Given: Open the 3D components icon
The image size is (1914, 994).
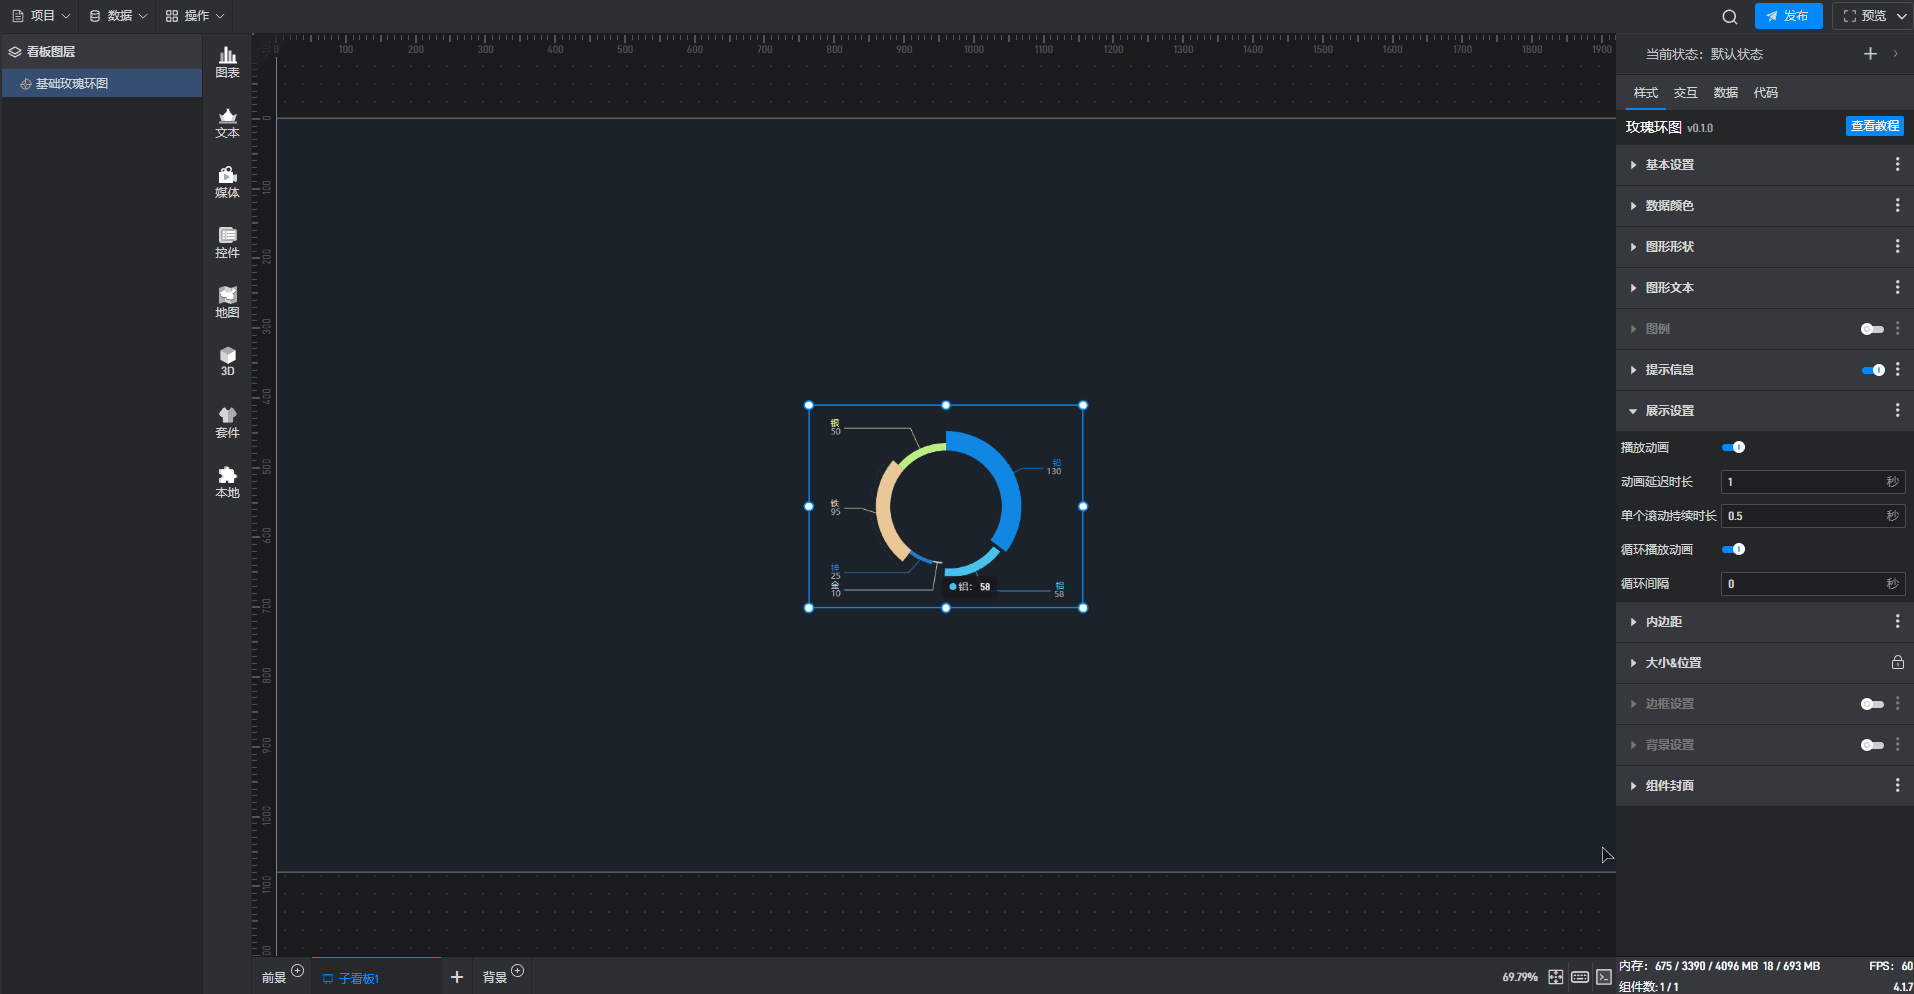Looking at the screenshot, I should pos(227,361).
